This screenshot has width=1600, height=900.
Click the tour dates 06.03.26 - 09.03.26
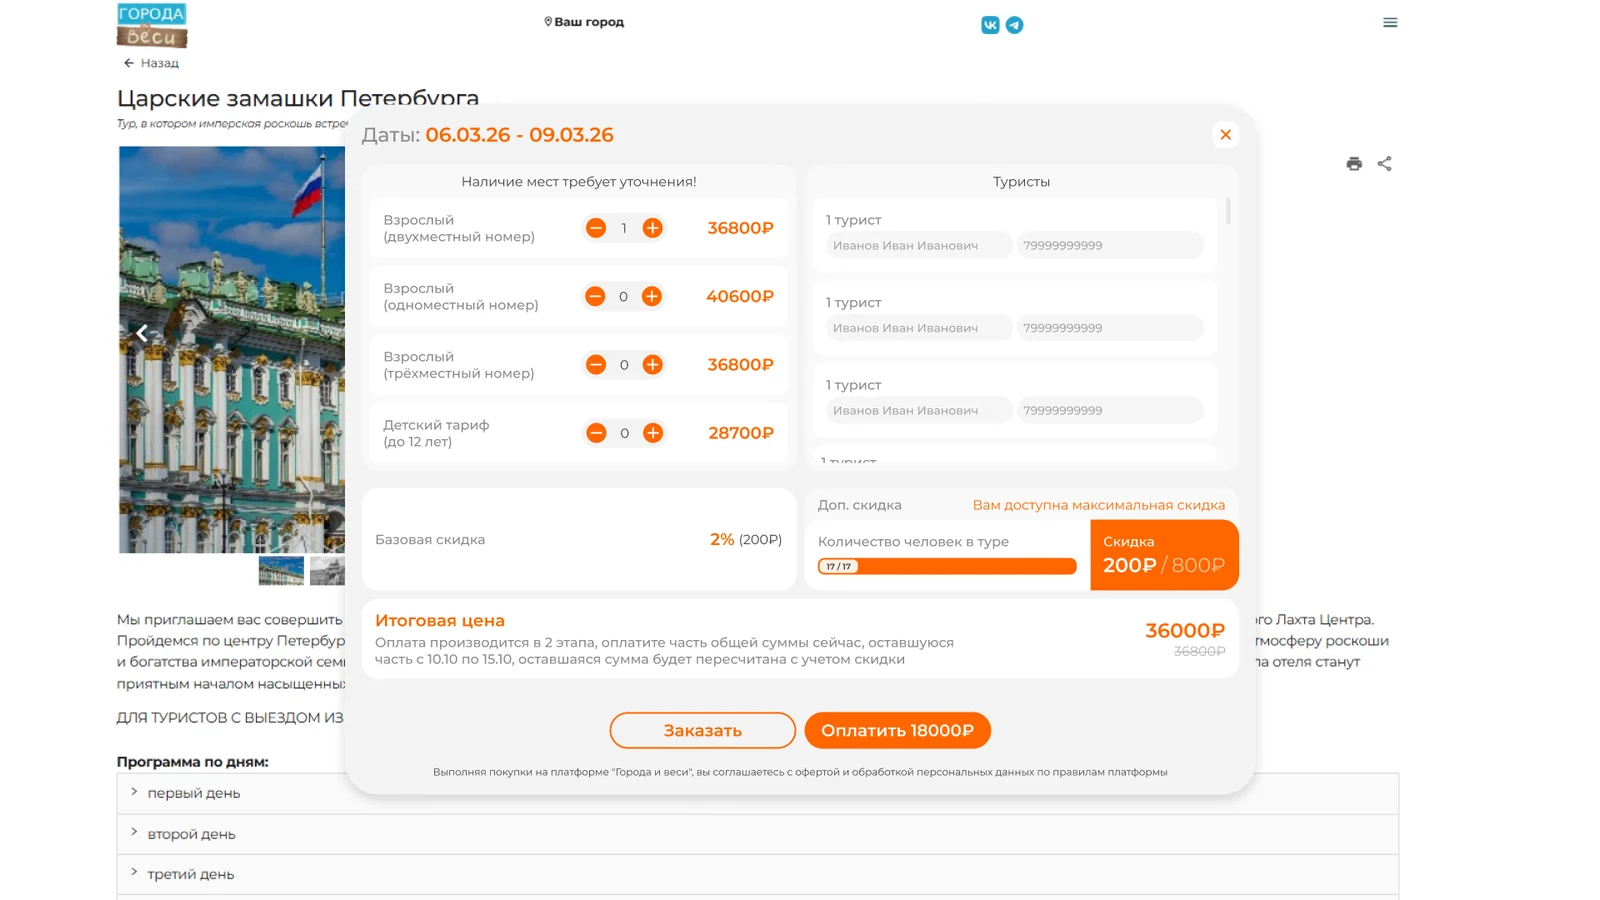point(519,135)
